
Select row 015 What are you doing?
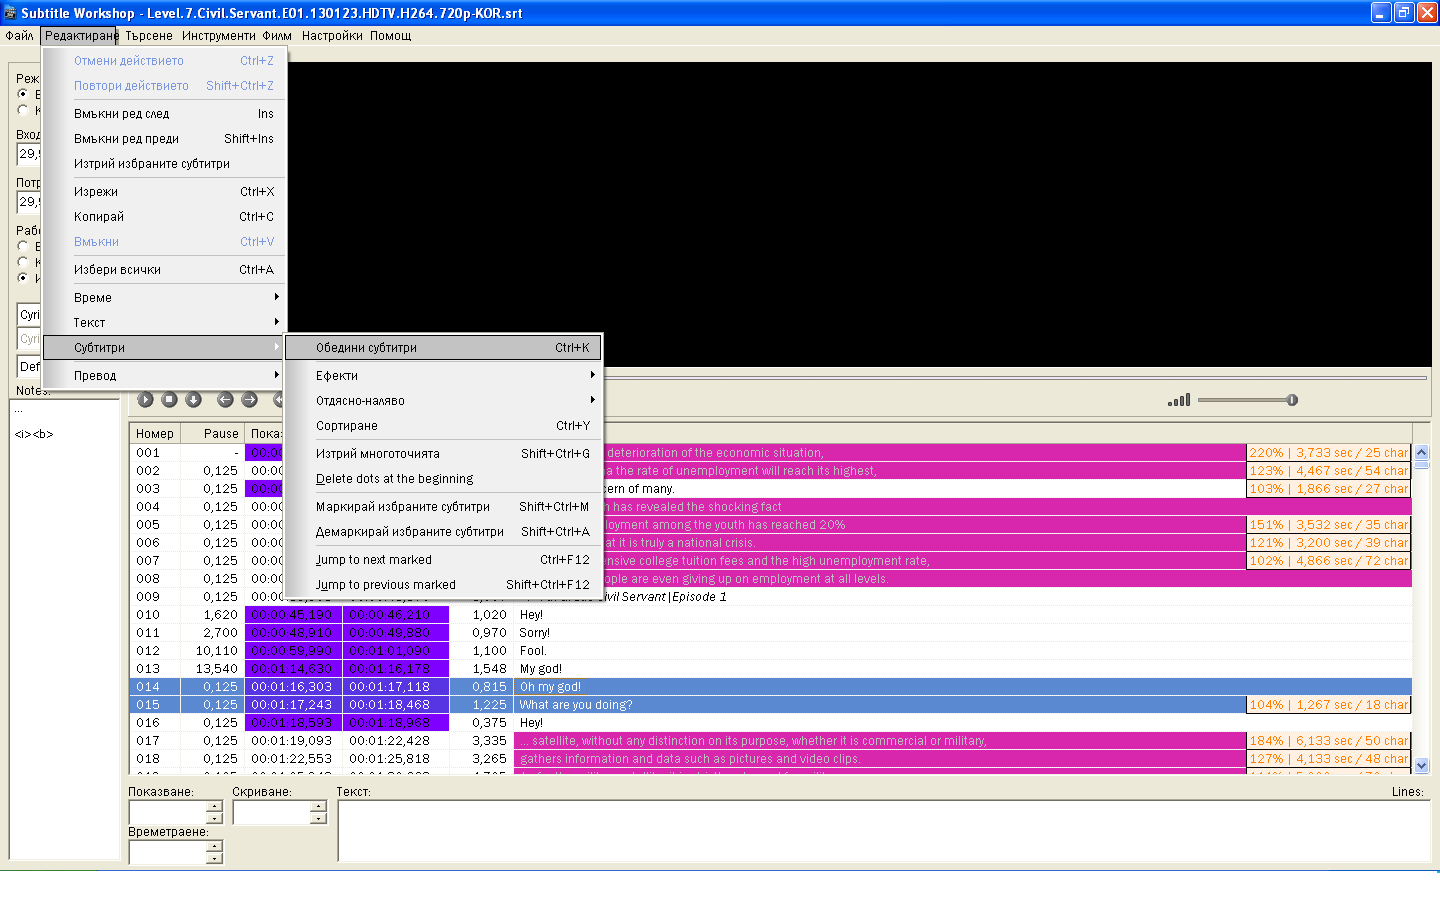tap(770, 705)
